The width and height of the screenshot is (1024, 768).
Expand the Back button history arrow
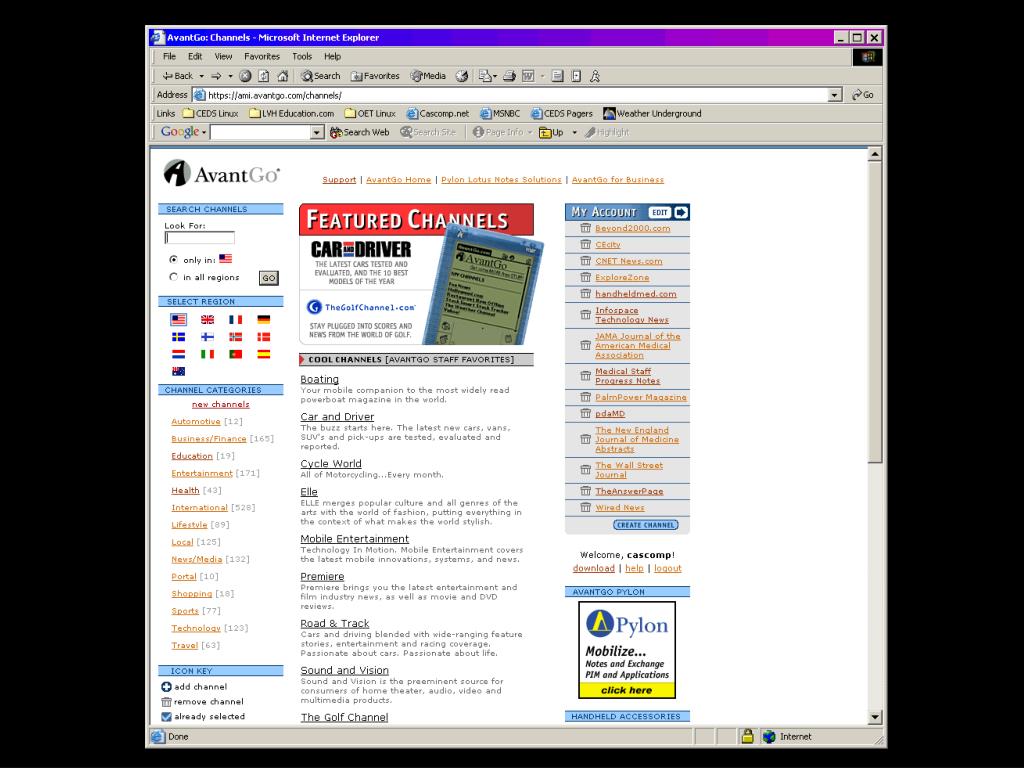tap(201, 76)
